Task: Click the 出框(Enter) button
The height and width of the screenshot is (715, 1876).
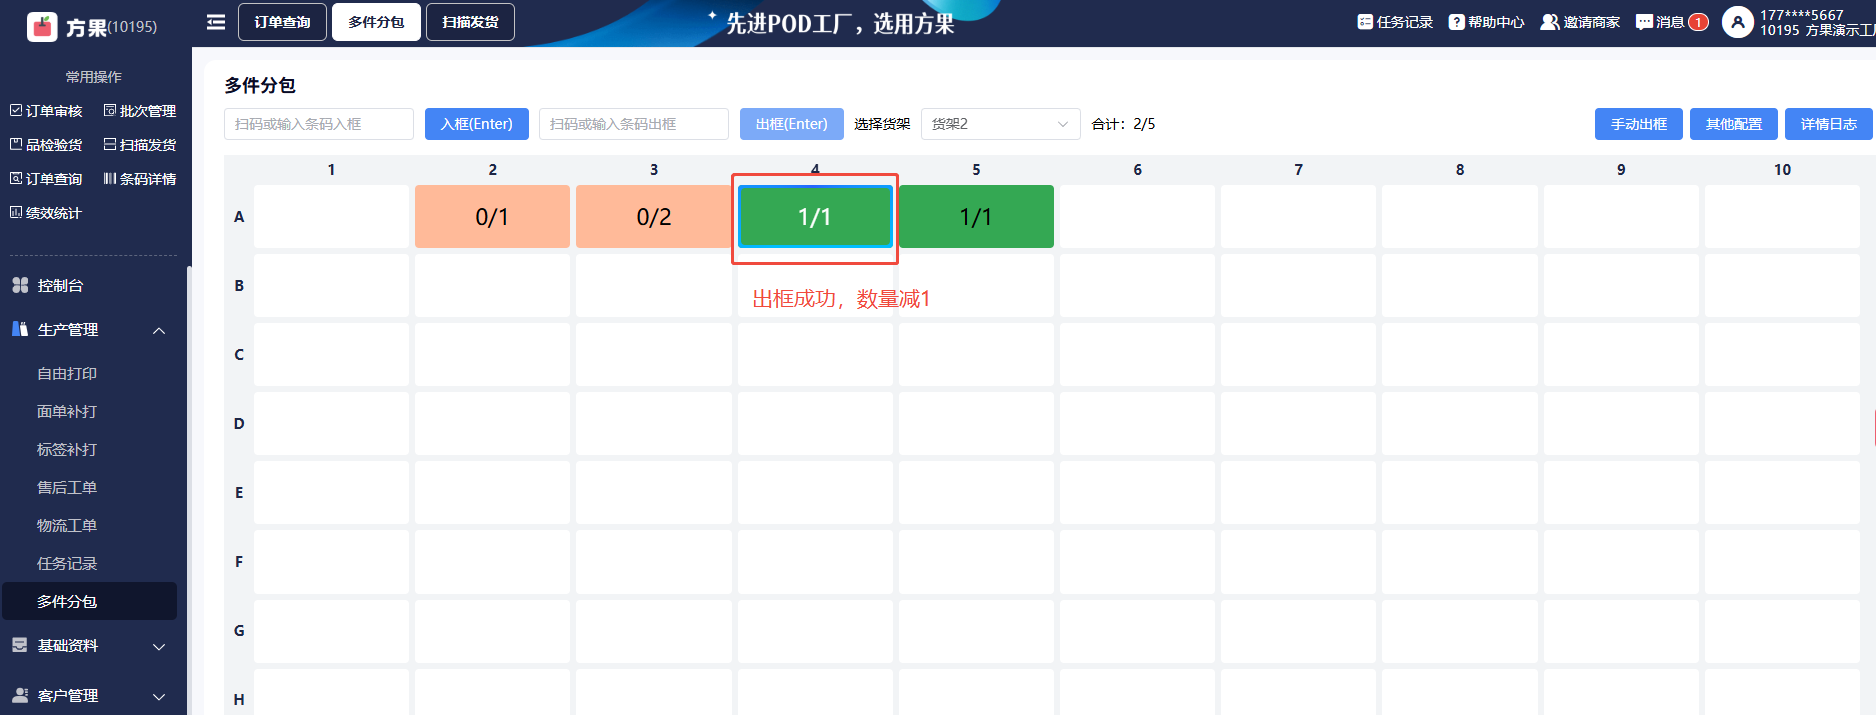Action: point(792,124)
